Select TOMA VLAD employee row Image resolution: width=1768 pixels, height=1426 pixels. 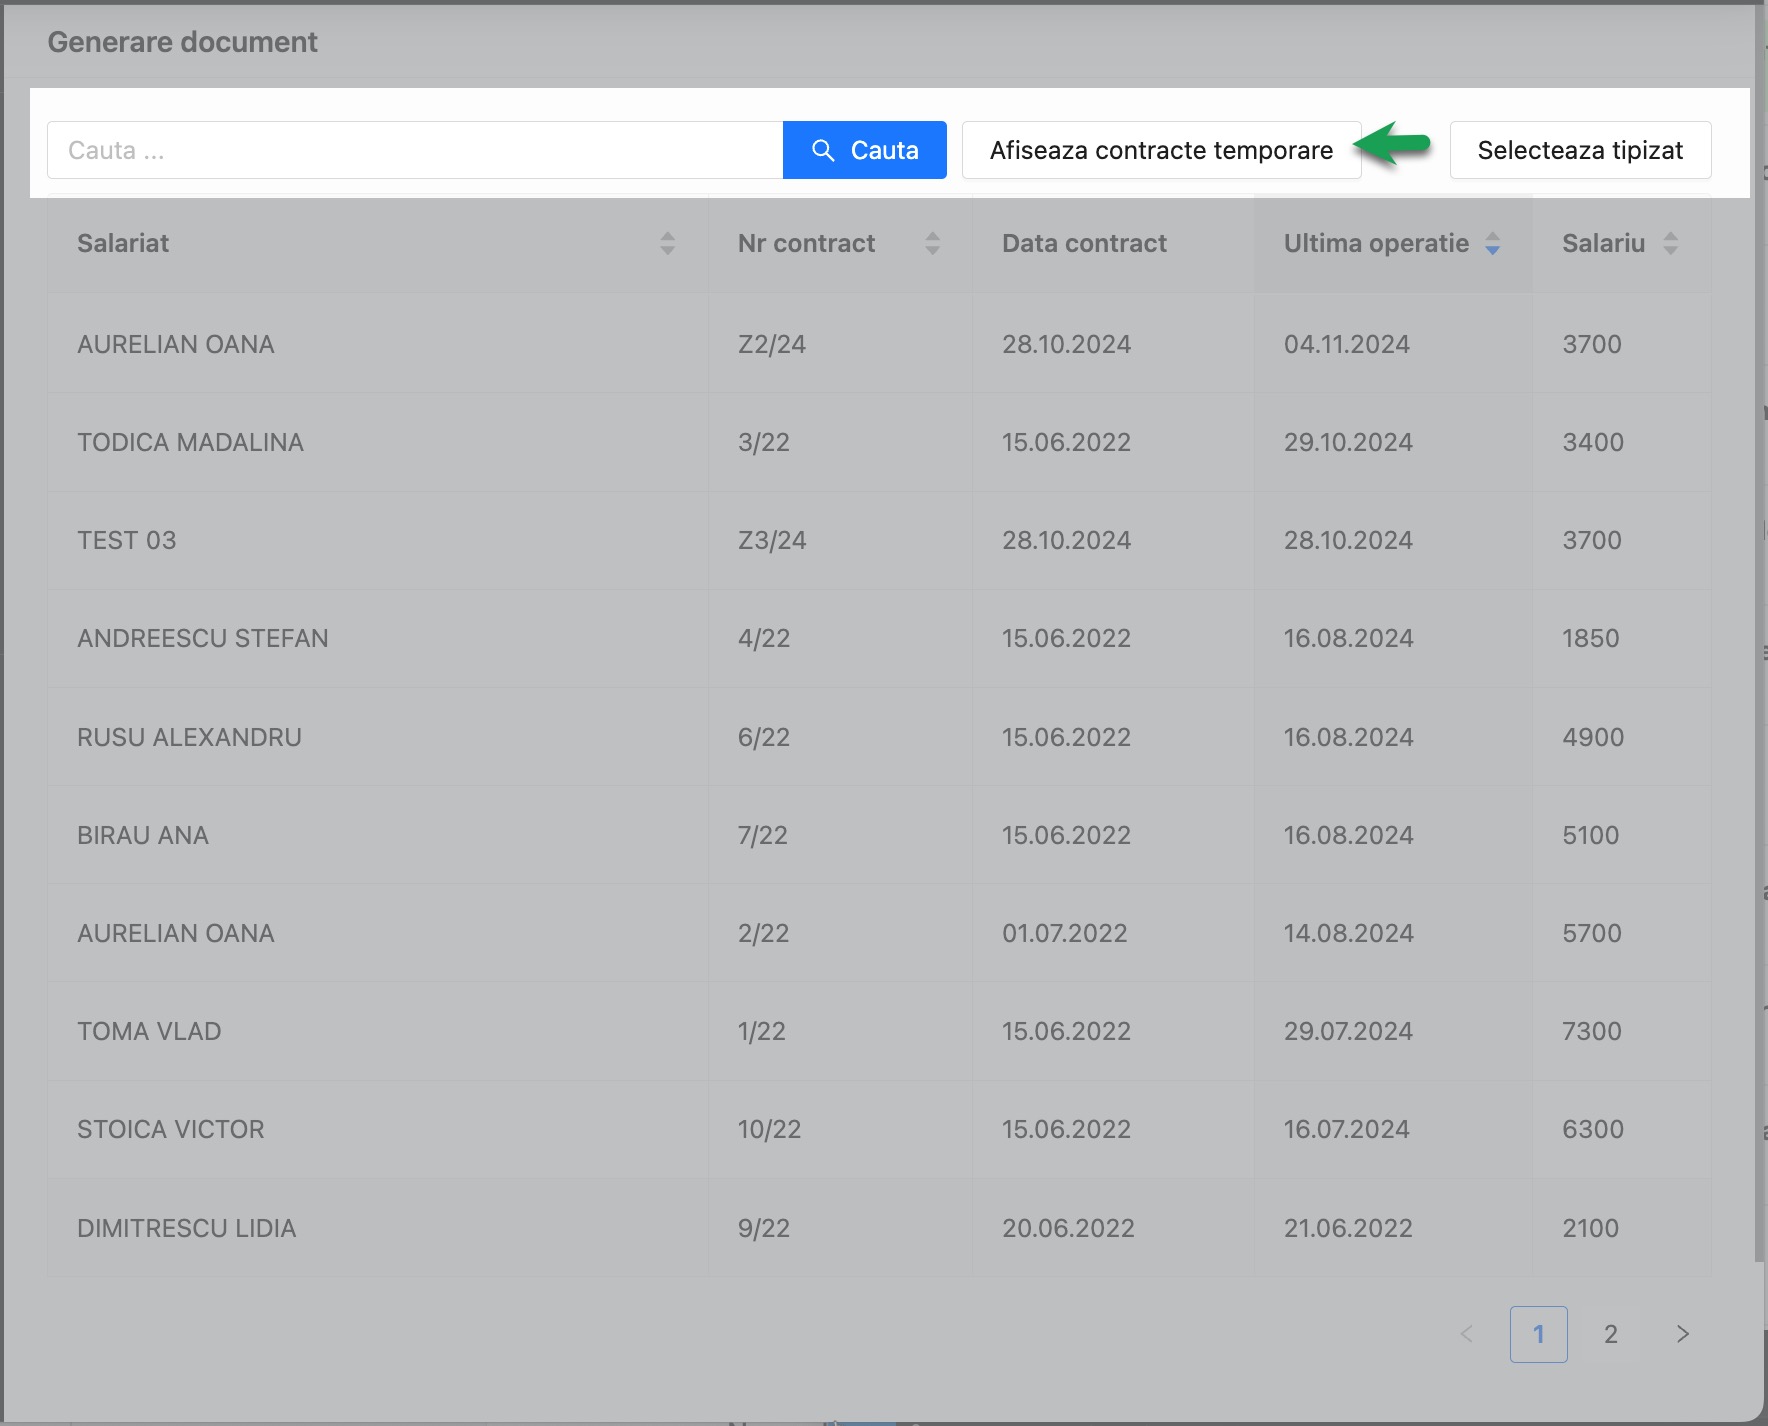coord(879,1031)
